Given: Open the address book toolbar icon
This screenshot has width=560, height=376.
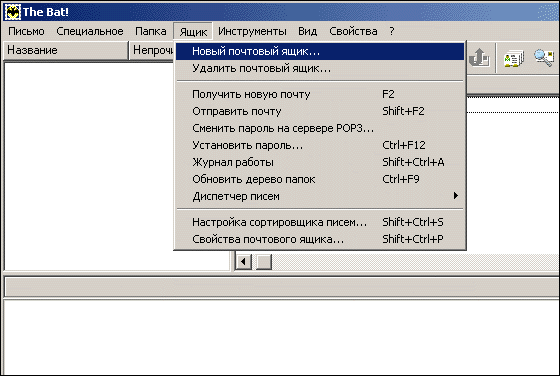Looking at the screenshot, I should point(513,59).
